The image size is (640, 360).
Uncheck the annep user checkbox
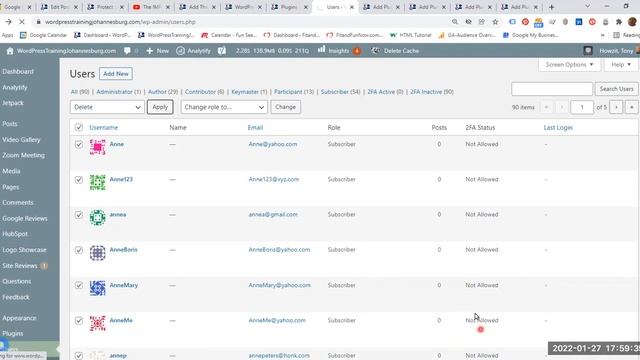79,356
